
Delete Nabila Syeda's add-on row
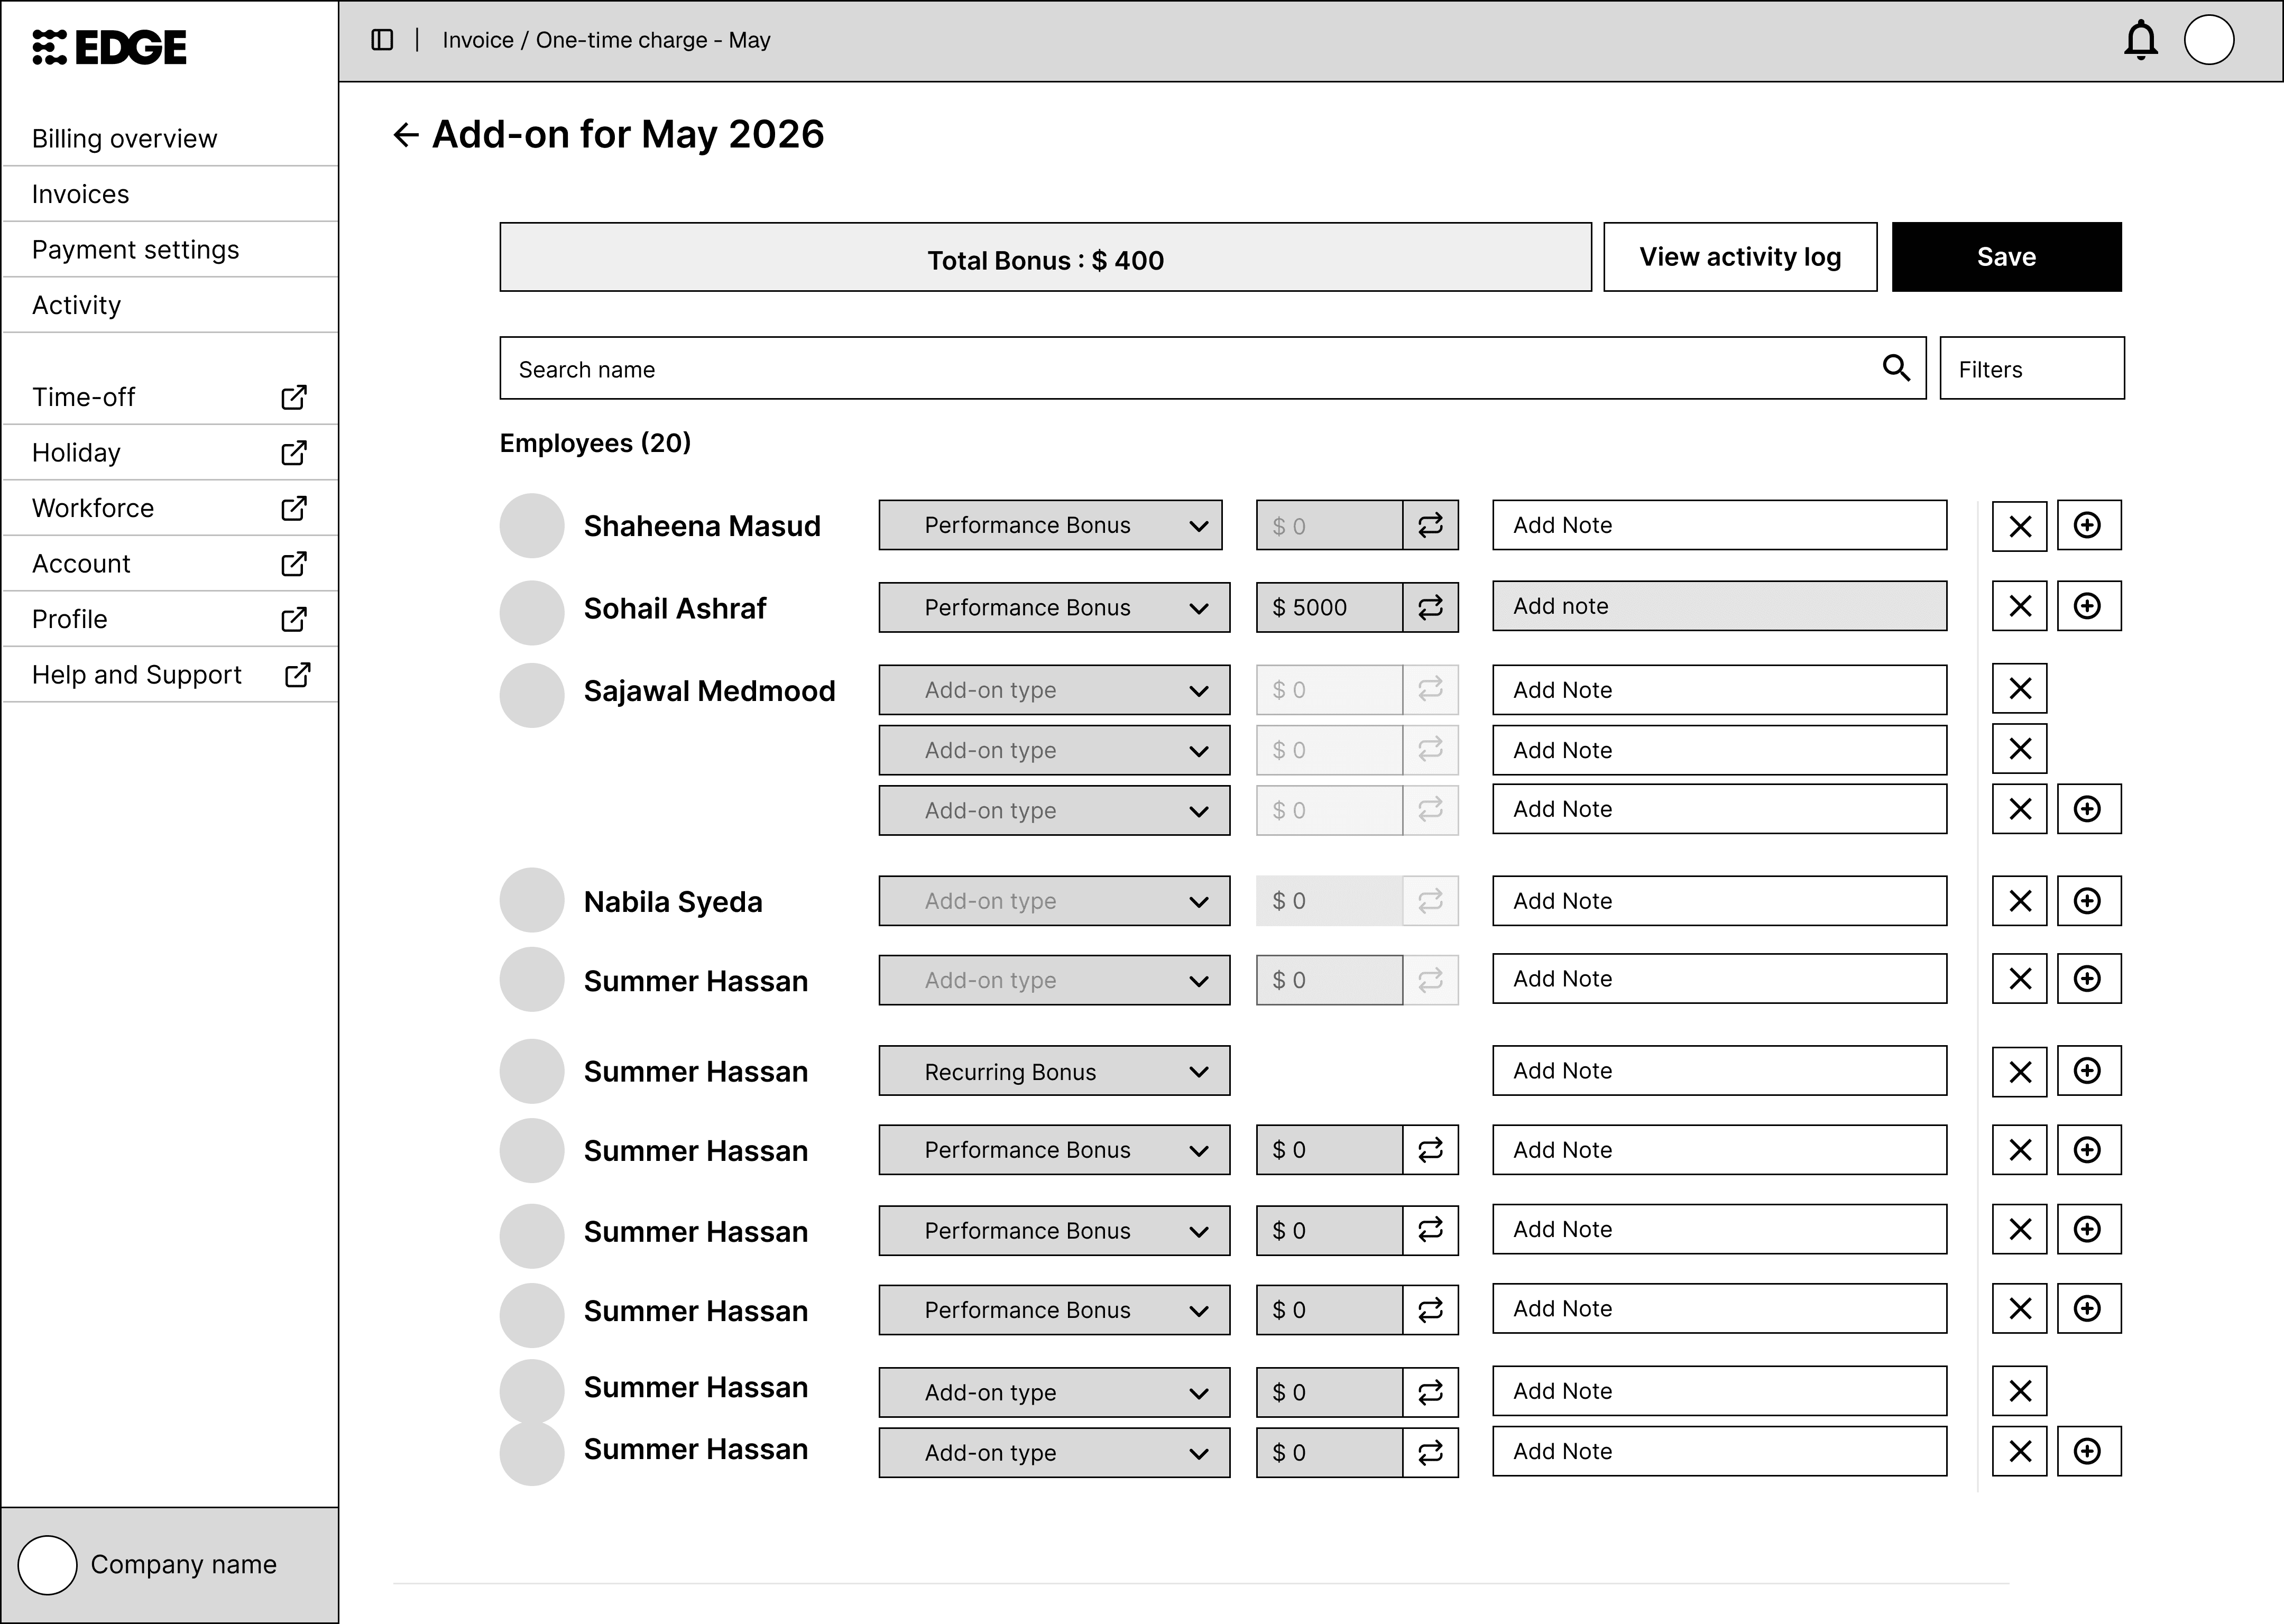coord(2019,901)
